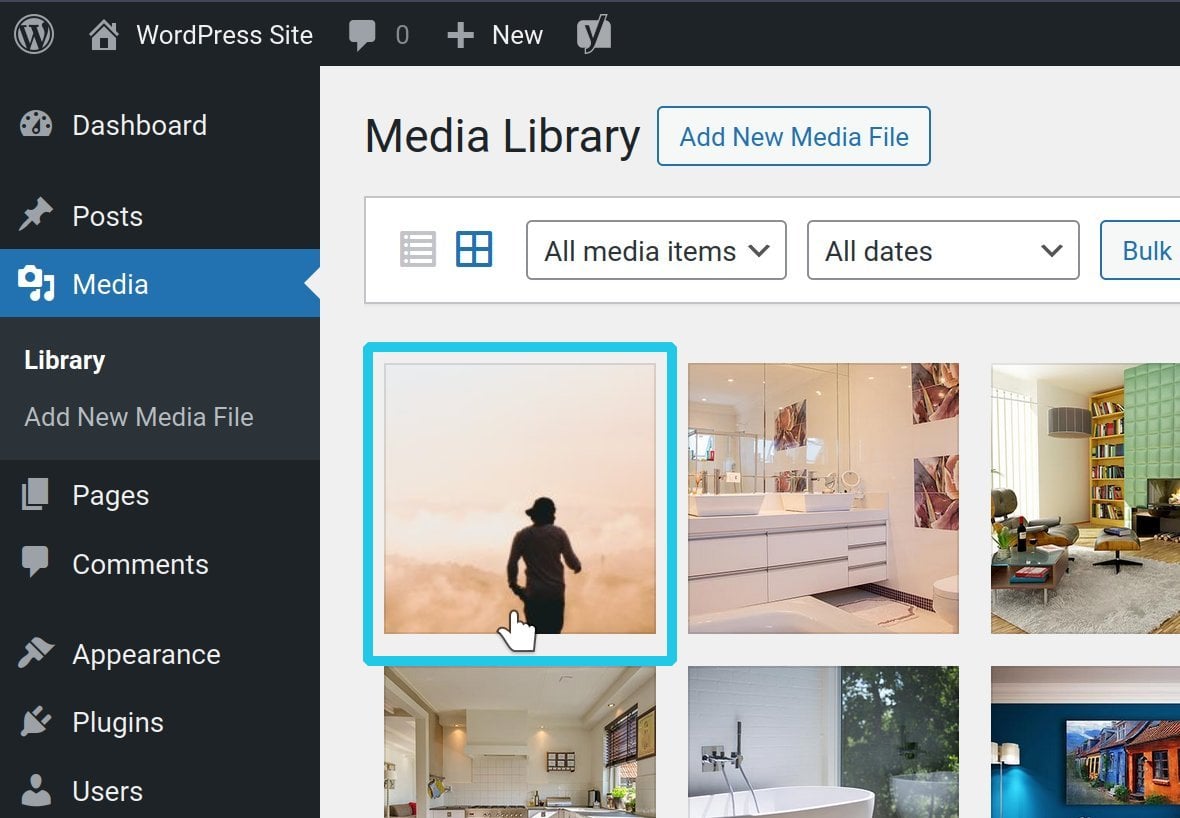Click the Posts pushpin icon

[x=36, y=216]
